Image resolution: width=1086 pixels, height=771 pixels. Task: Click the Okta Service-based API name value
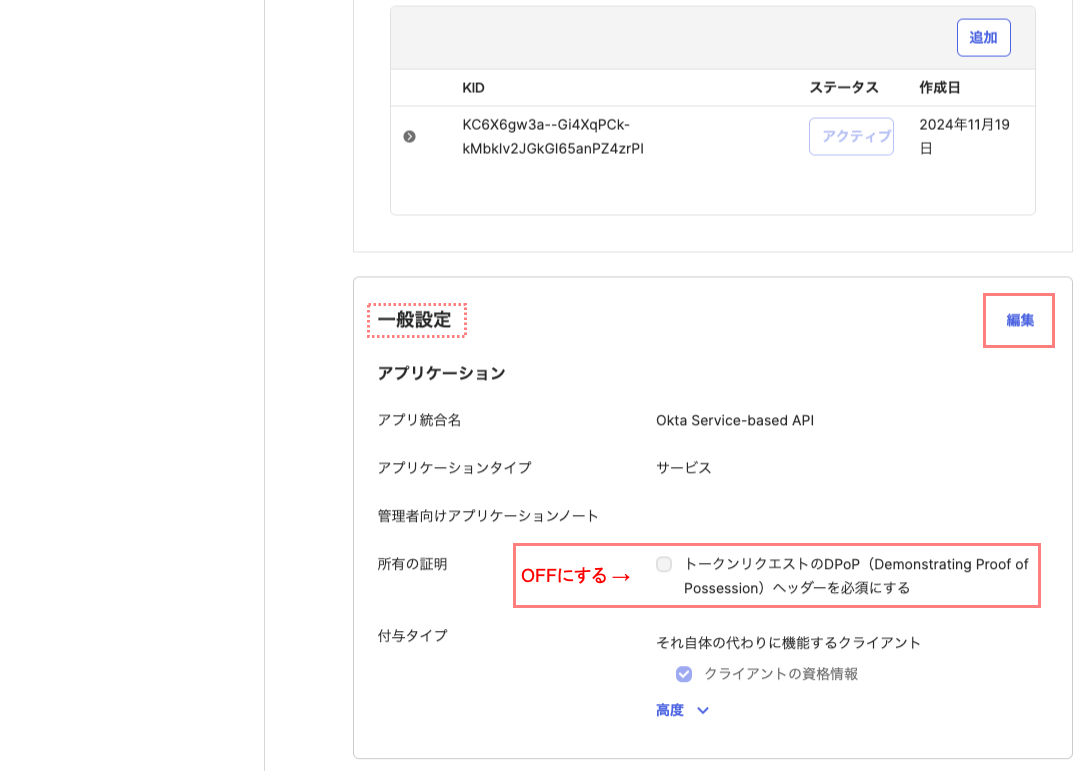734,421
